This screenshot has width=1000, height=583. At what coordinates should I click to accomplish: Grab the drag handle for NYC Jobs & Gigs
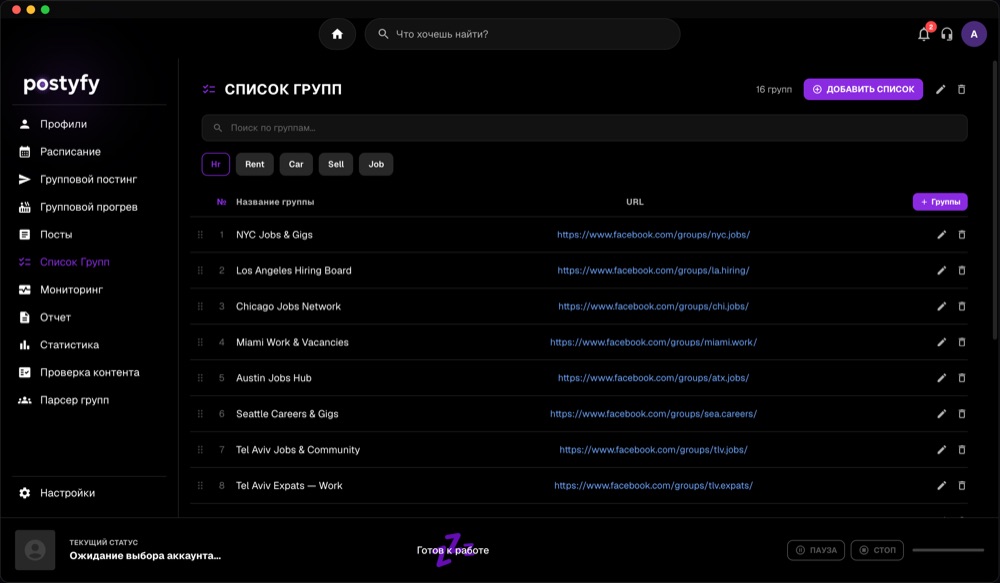(200, 235)
